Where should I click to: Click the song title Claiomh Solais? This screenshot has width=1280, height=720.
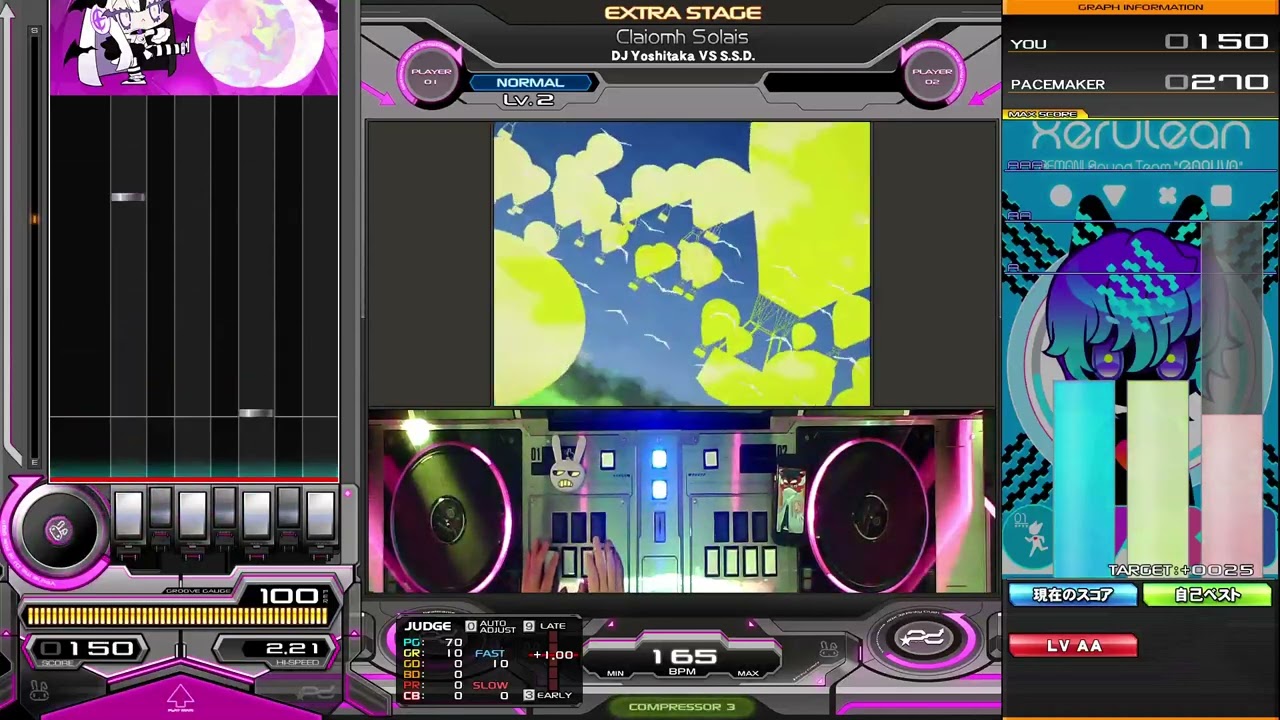click(x=682, y=37)
